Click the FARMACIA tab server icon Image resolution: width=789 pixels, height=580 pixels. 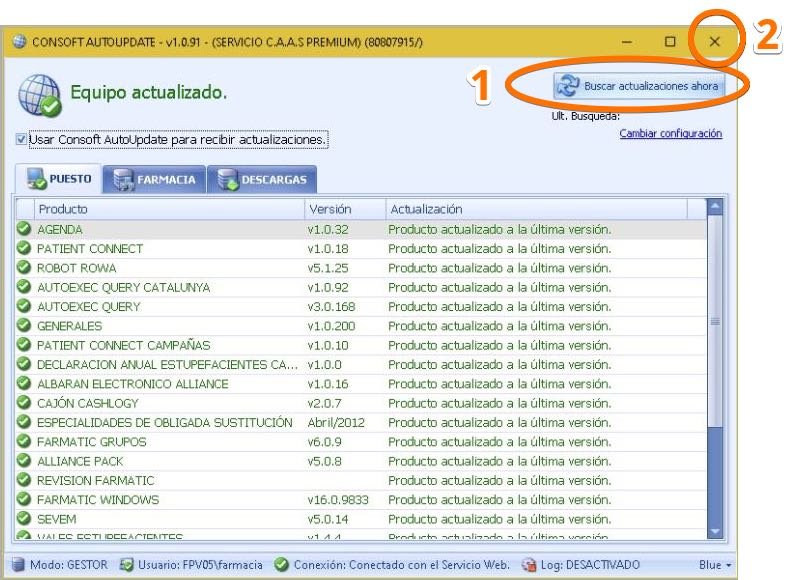(123, 180)
